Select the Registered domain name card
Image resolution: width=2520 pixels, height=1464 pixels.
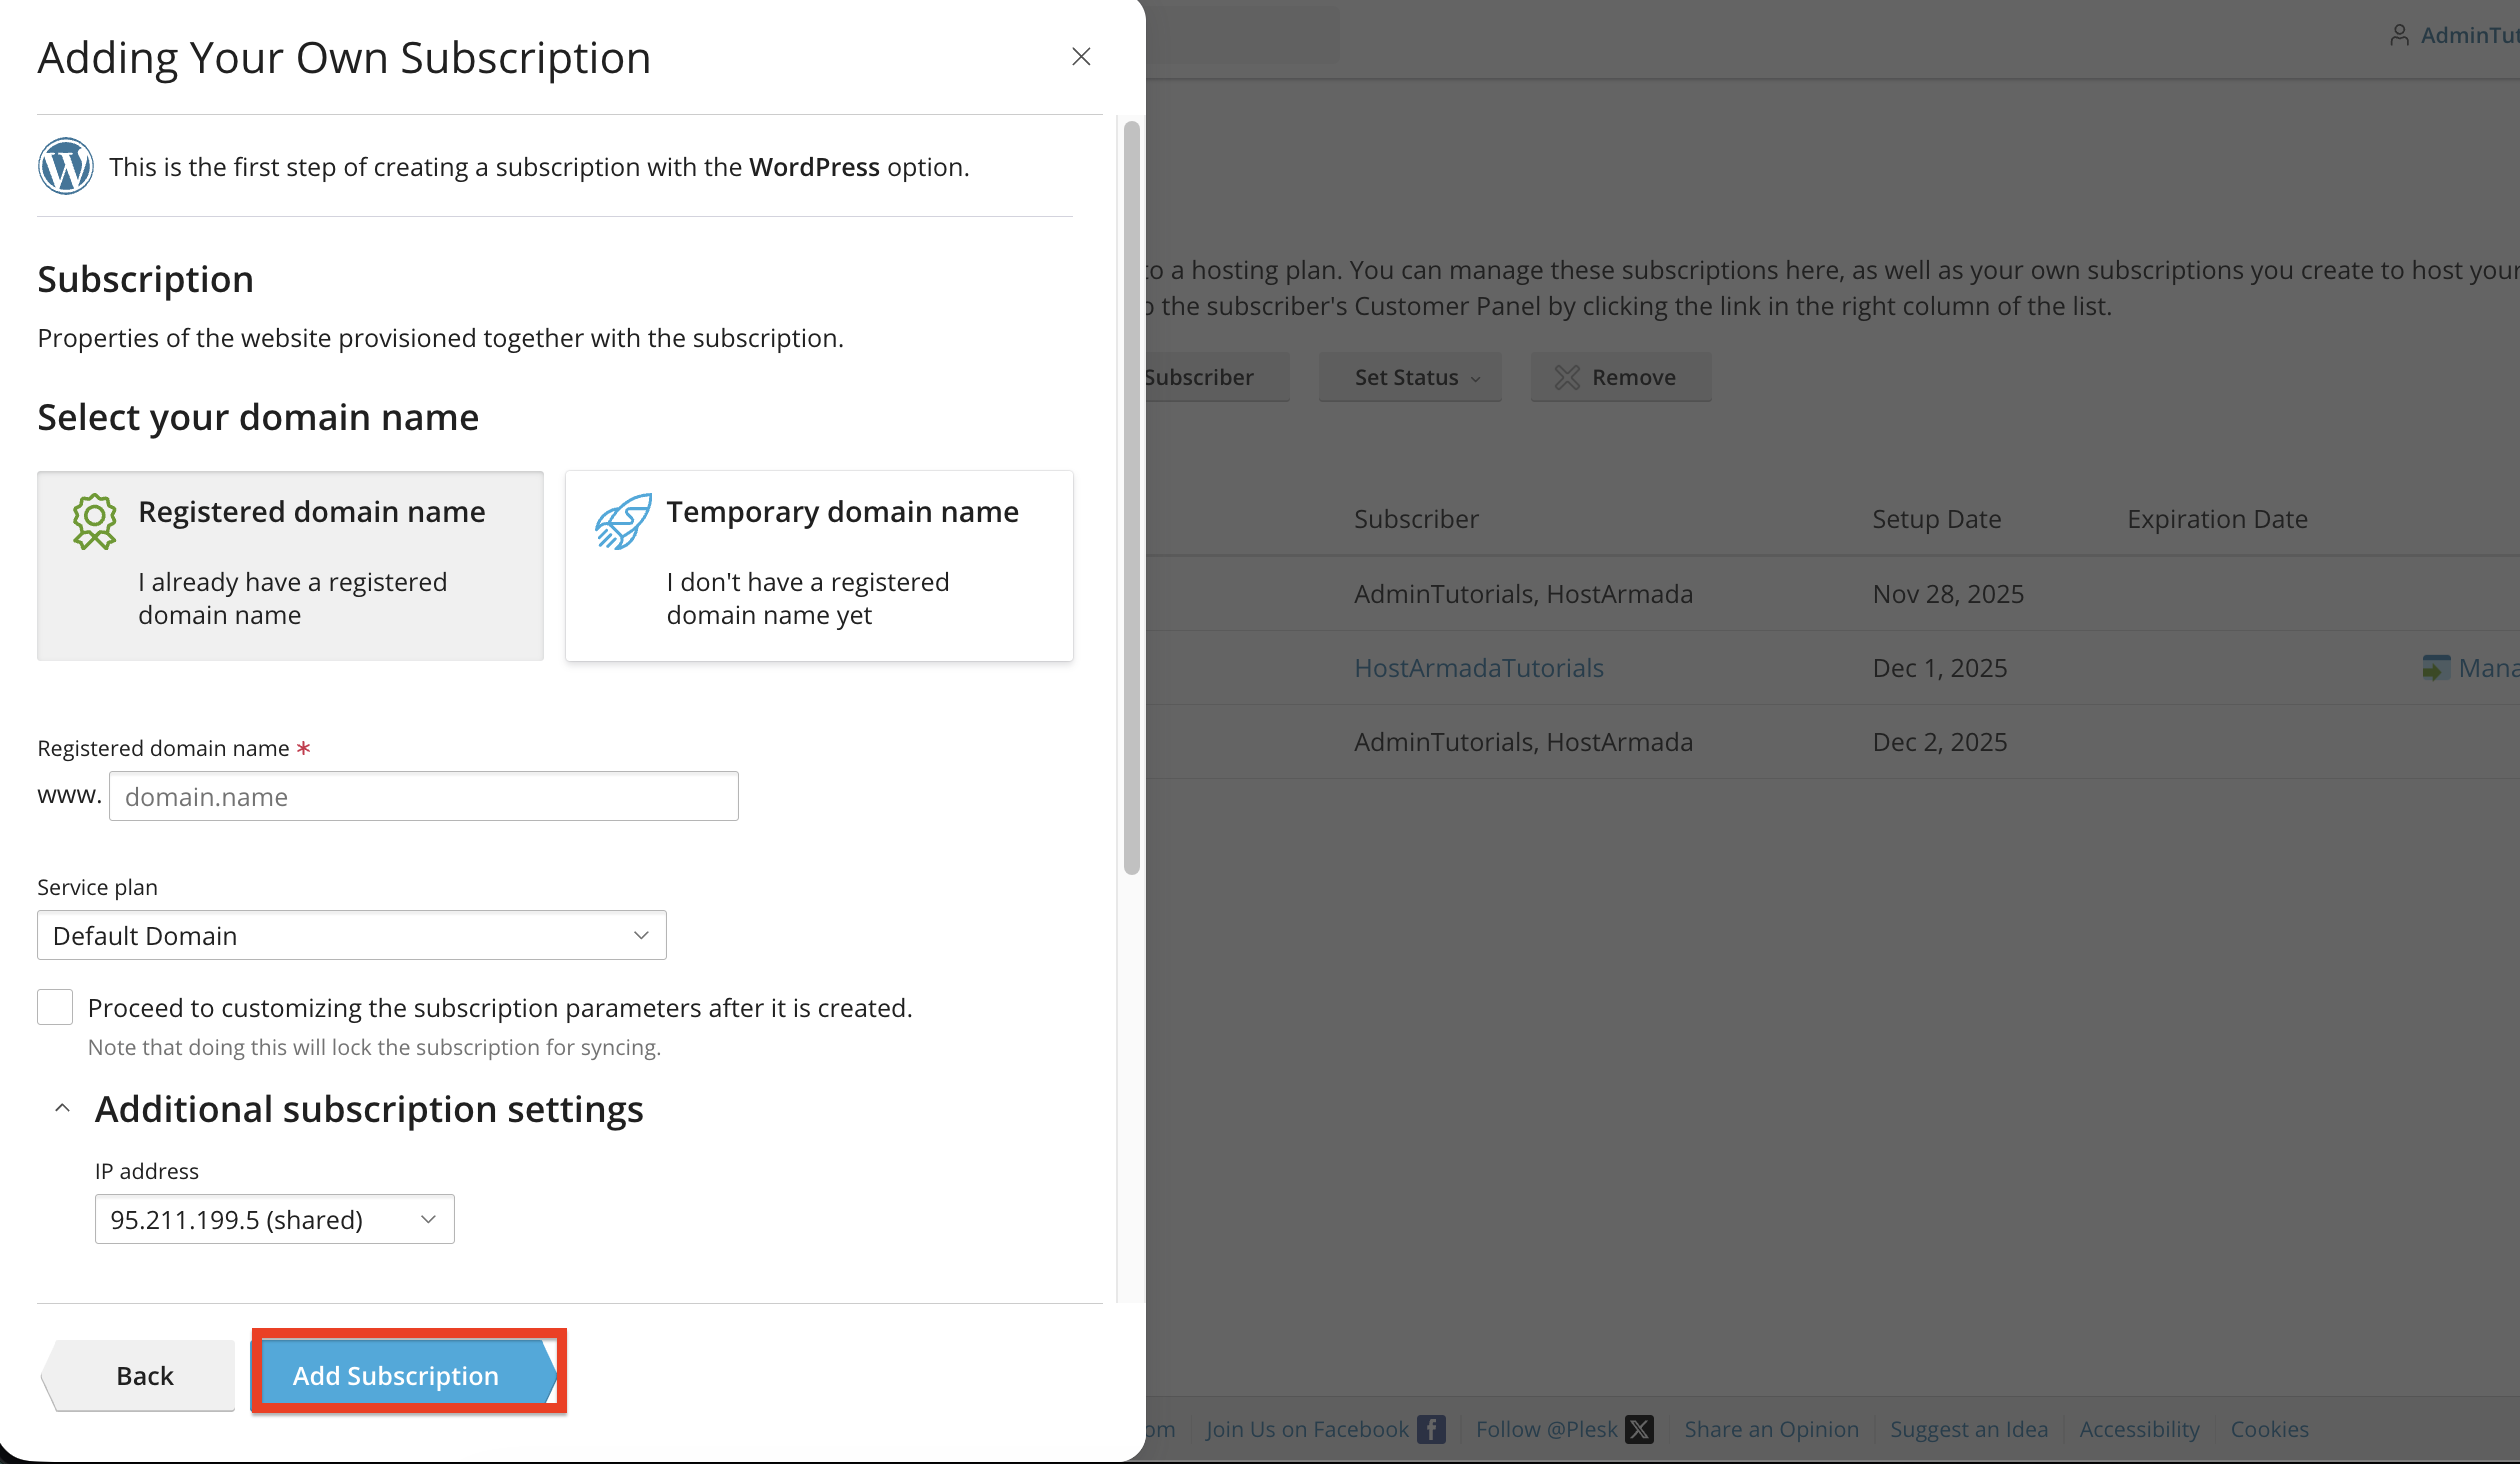tap(290, 565)
